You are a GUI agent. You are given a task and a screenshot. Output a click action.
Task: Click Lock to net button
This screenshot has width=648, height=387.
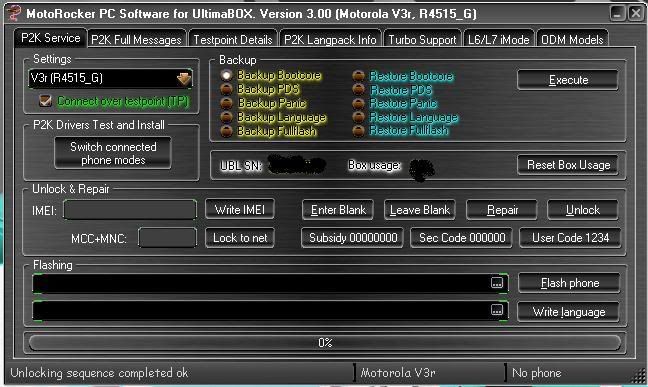(240, 238)
